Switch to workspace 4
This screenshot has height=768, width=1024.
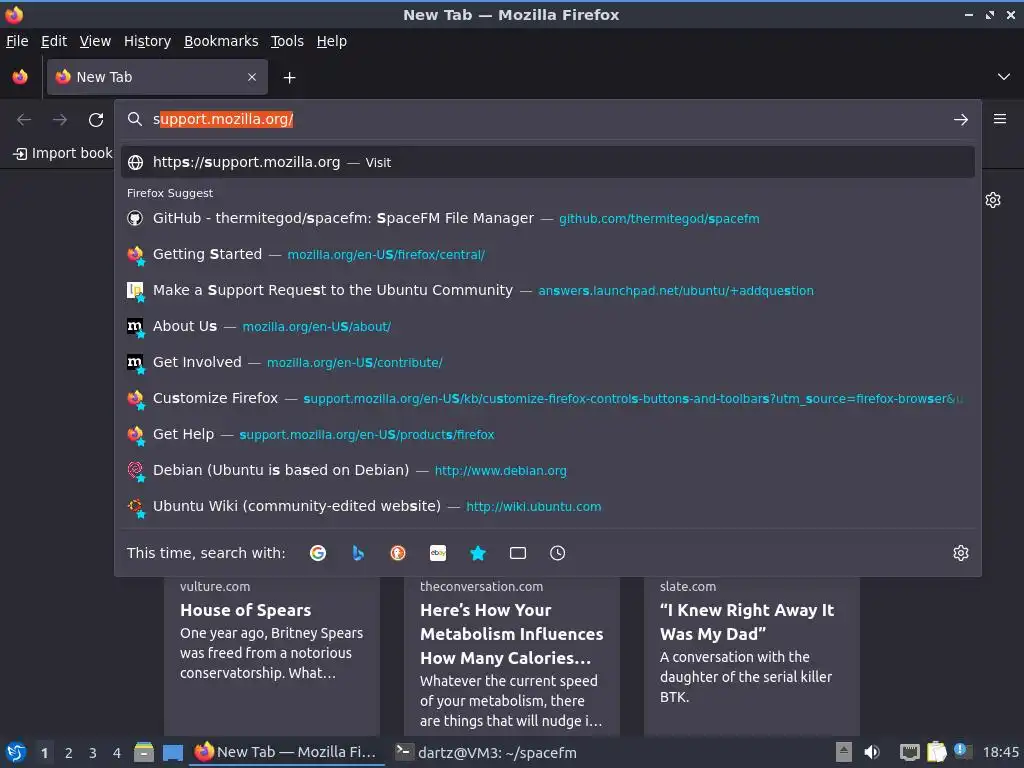pos(117,753)
